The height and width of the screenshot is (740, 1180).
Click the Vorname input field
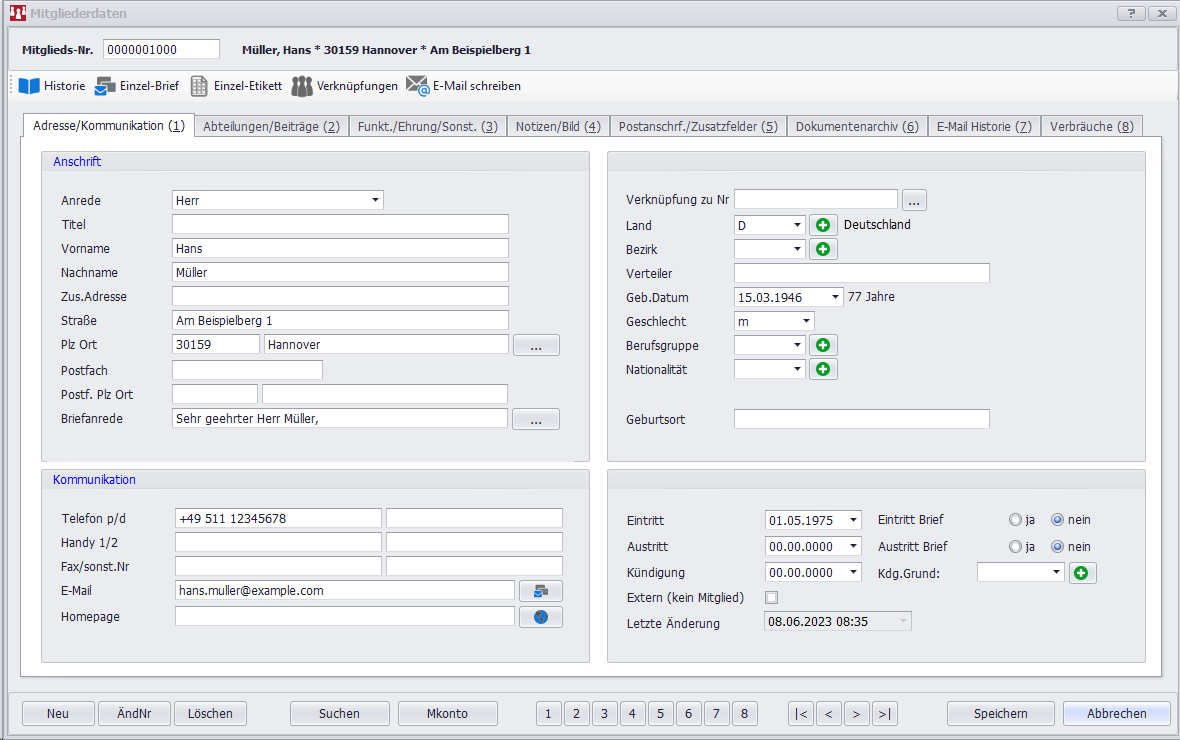pos(340,248)
